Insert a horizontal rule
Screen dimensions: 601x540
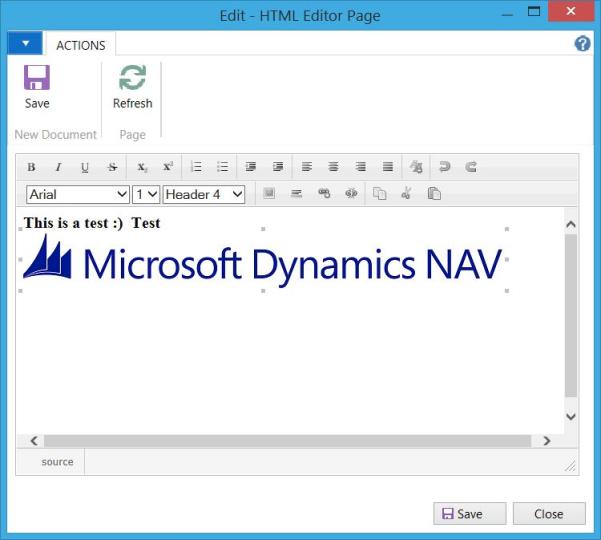pos(296,194)
